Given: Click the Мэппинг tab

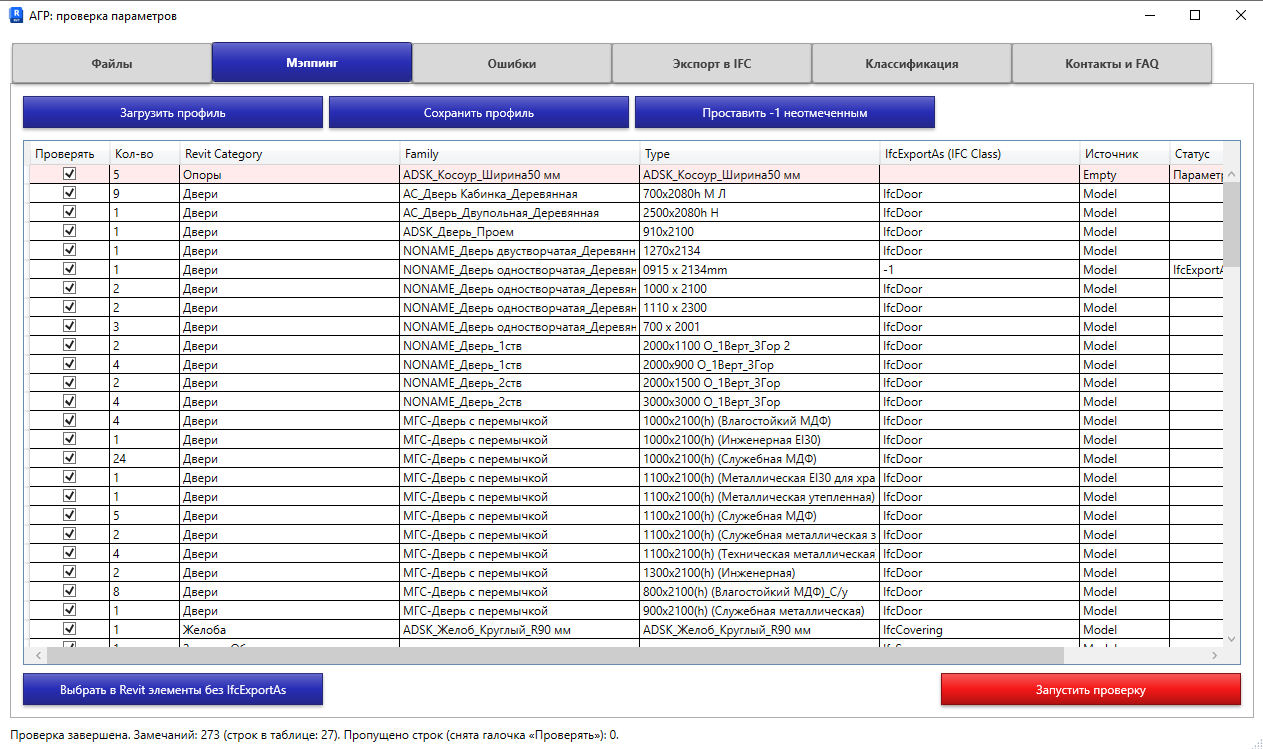Looking at the screenshot, I should (312, 63).
